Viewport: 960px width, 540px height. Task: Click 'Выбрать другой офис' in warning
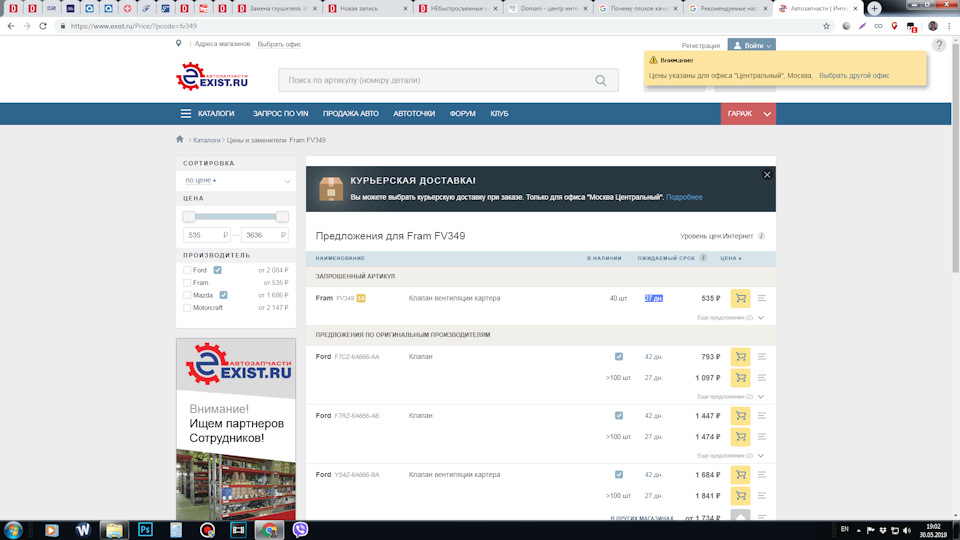854,76
